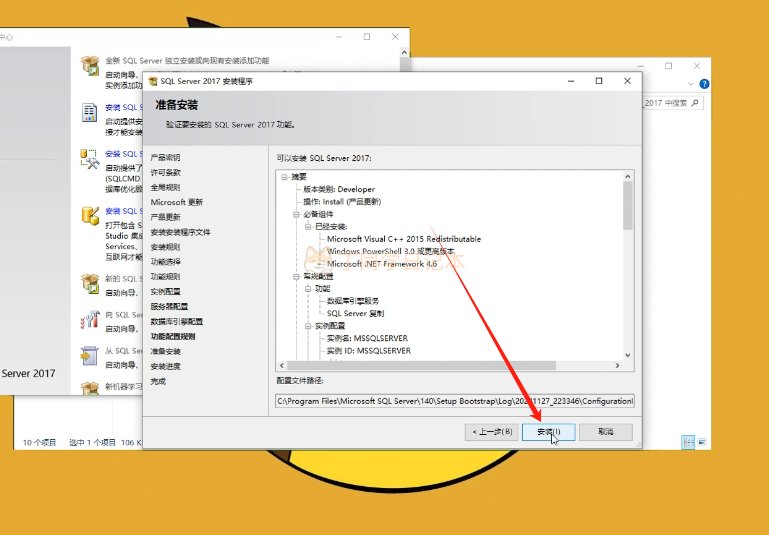Image resolution: width=769 pixels, height=535 pixels.
Task: Click the summary tree scroll down arrow
Action: point(628,356)
